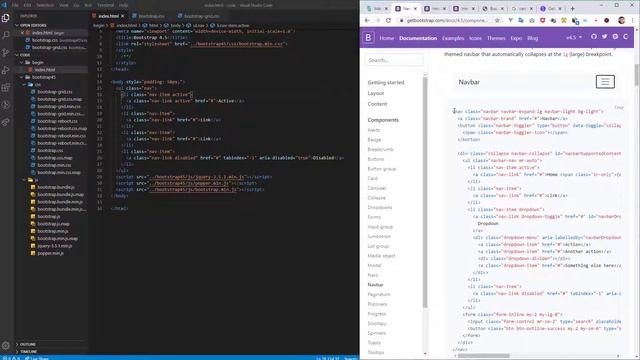640x360 pixels.
Task: Open Content section in docs sidebar
Action: (x=377, y=104)
